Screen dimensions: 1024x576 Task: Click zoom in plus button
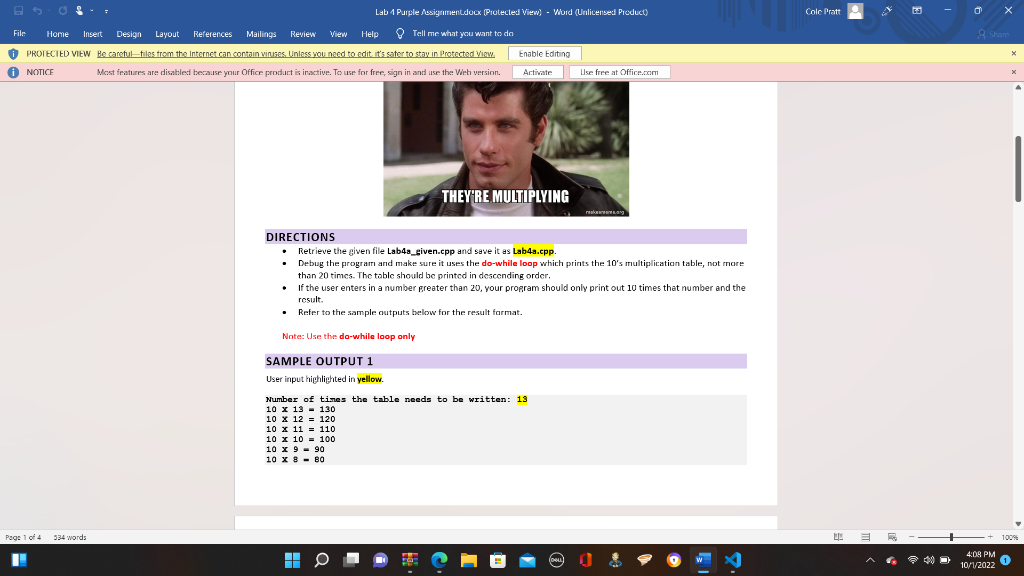[x=990, y=537]
